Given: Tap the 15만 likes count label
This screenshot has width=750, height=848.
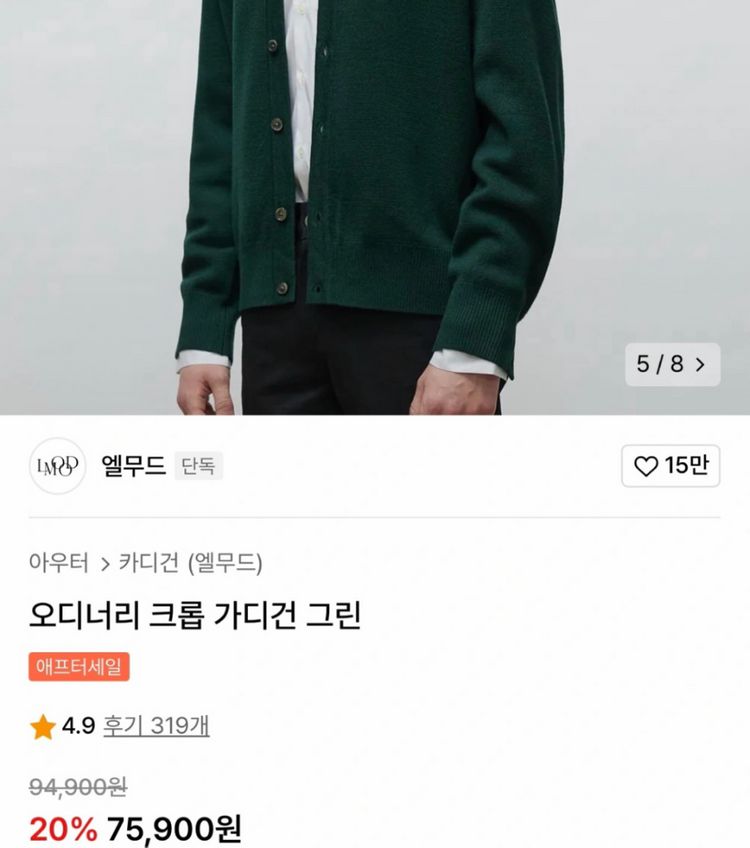Looking at the screenshot, I should (x=686, y=466).
